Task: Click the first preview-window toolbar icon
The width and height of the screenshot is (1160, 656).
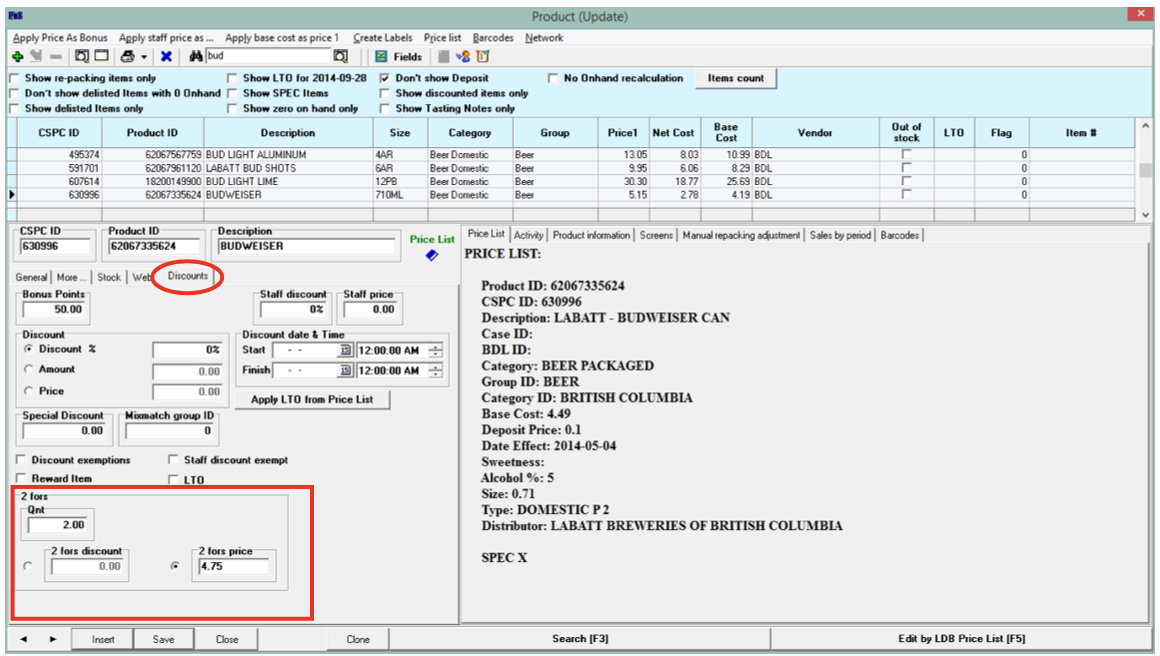Action: [82, 56]
